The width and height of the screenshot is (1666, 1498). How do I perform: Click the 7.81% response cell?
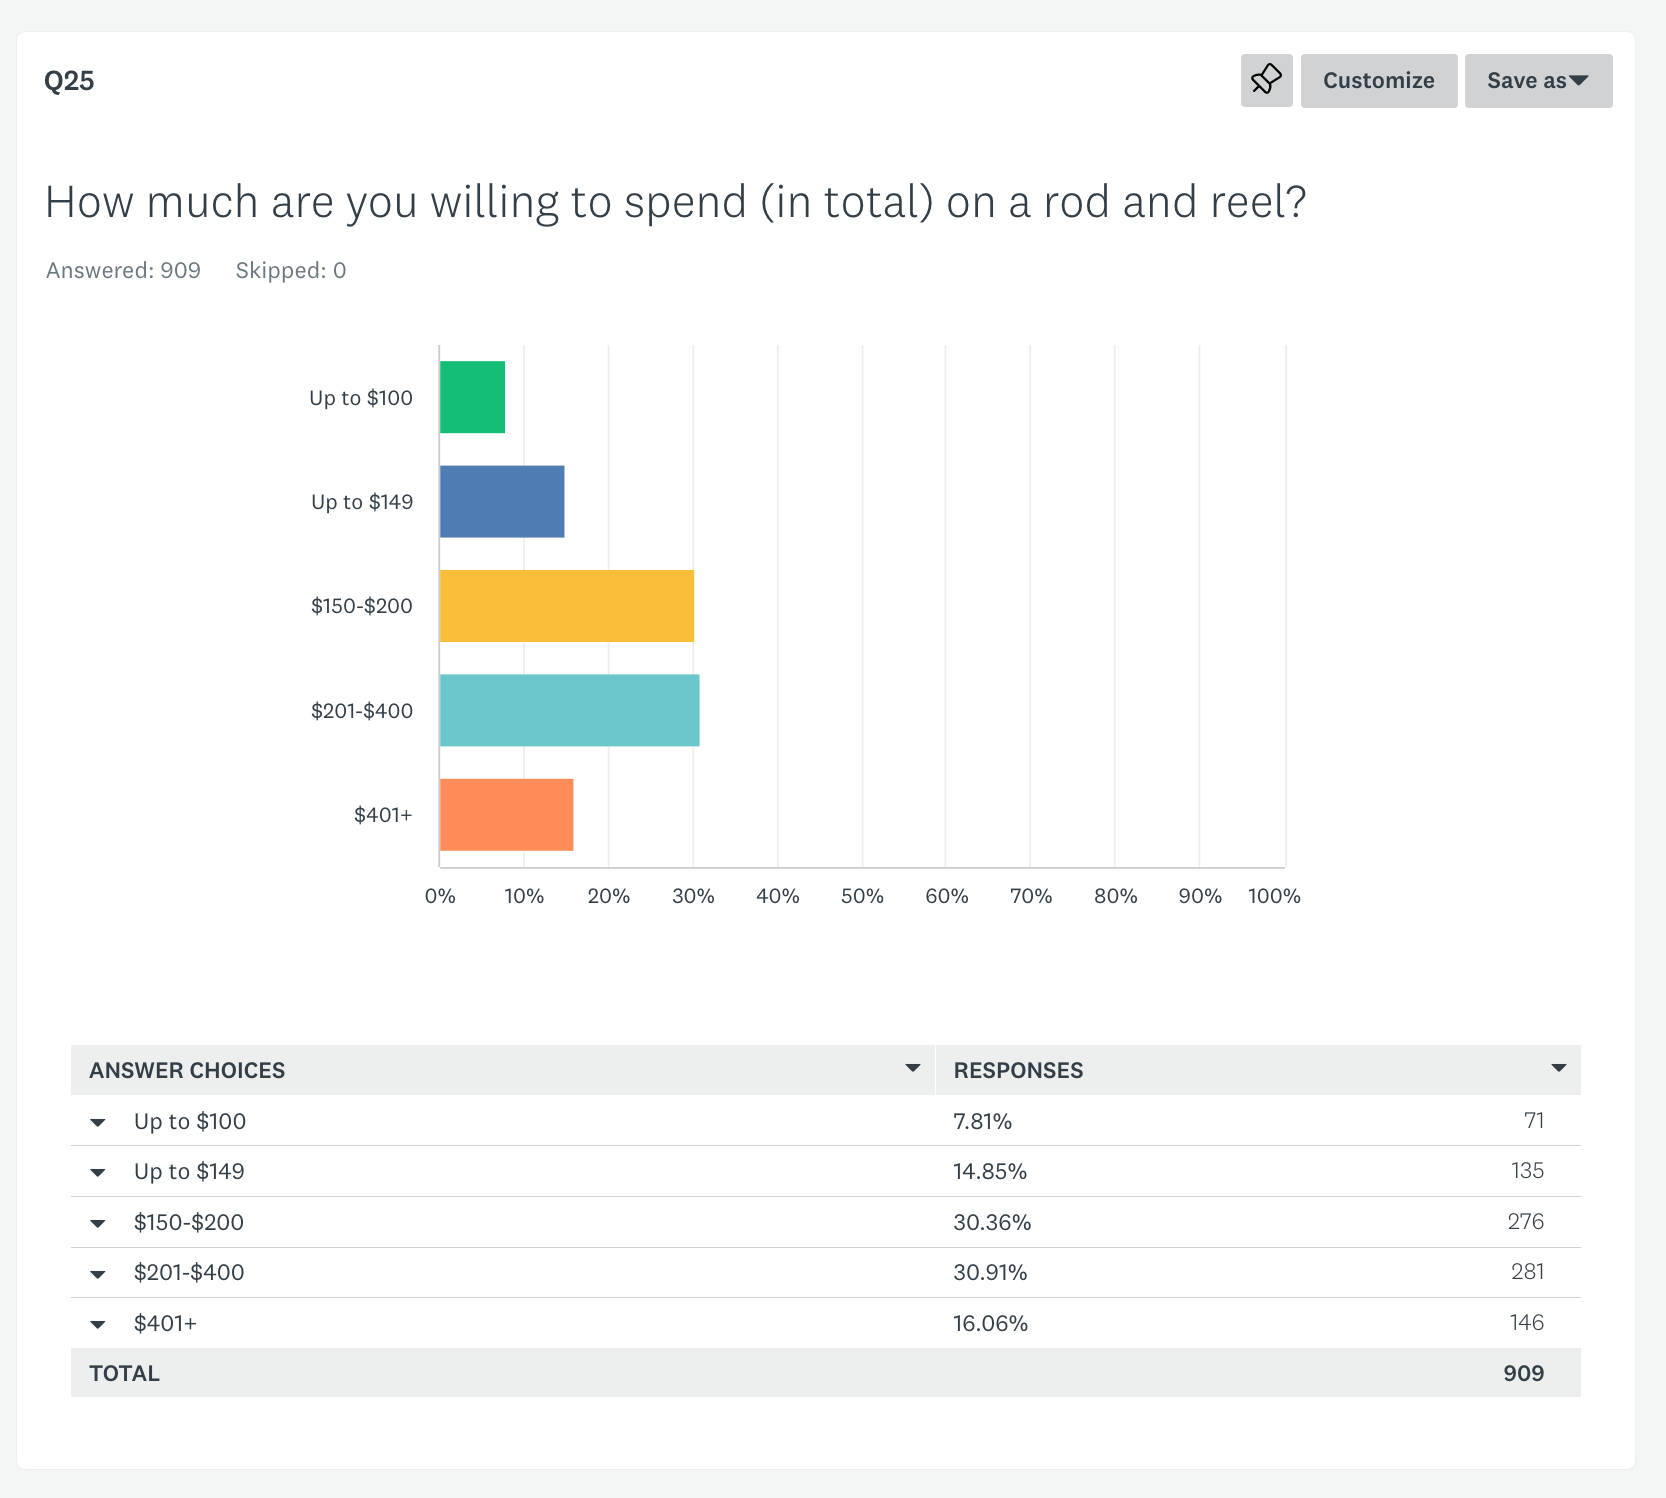pyautogui.click(x=983, y=1121)
